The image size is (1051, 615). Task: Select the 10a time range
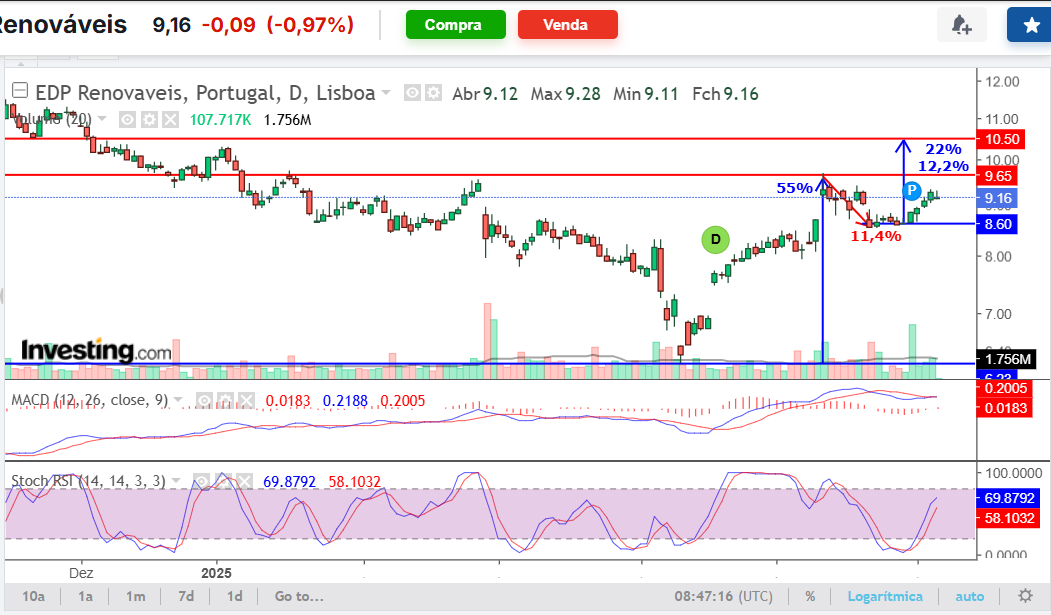coord(33,596)
